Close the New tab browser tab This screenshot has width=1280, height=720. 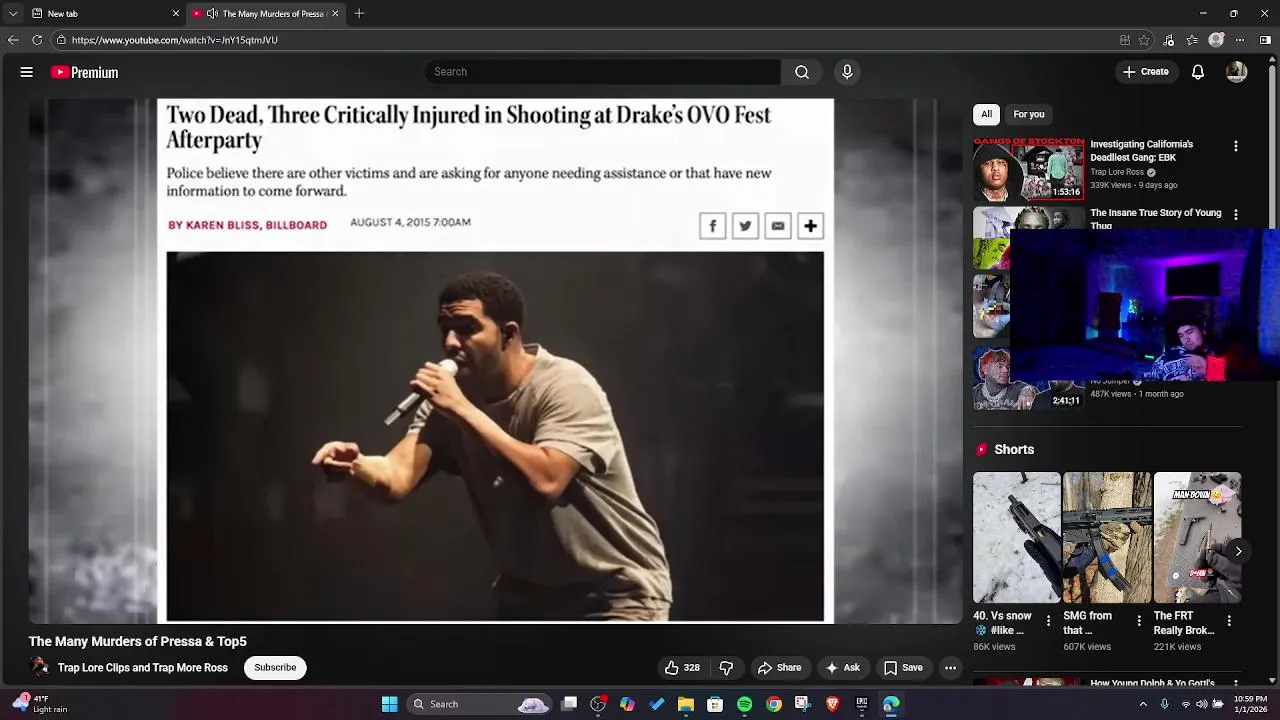click(176, 13)
